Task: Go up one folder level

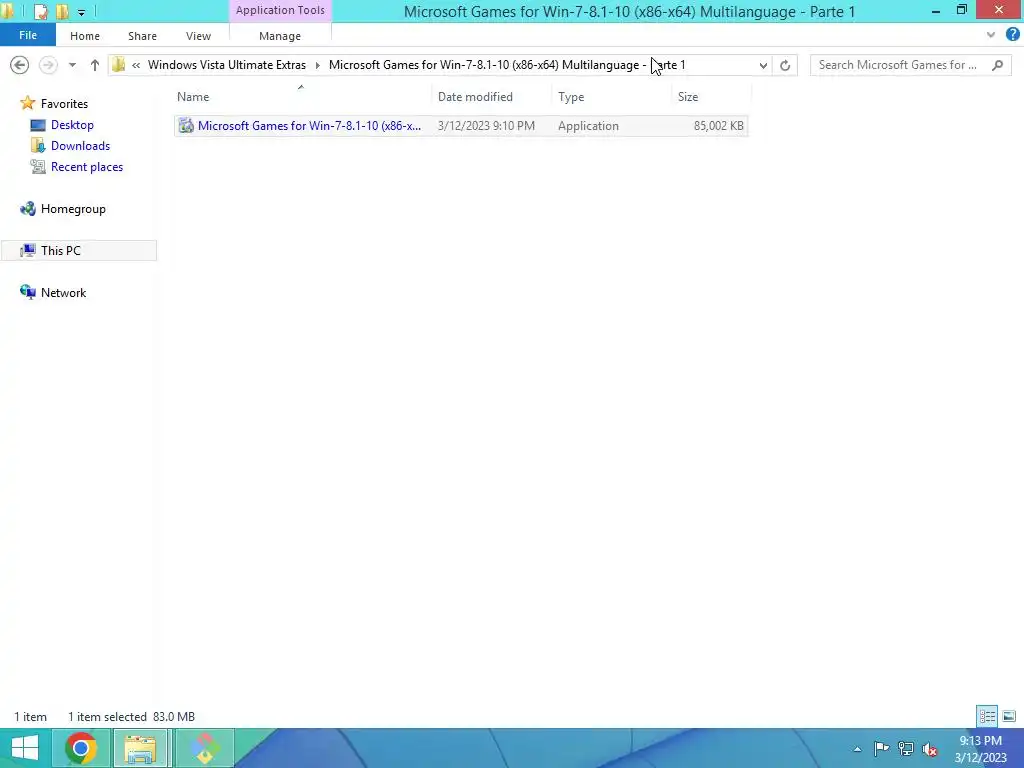Action: point(95,65)
